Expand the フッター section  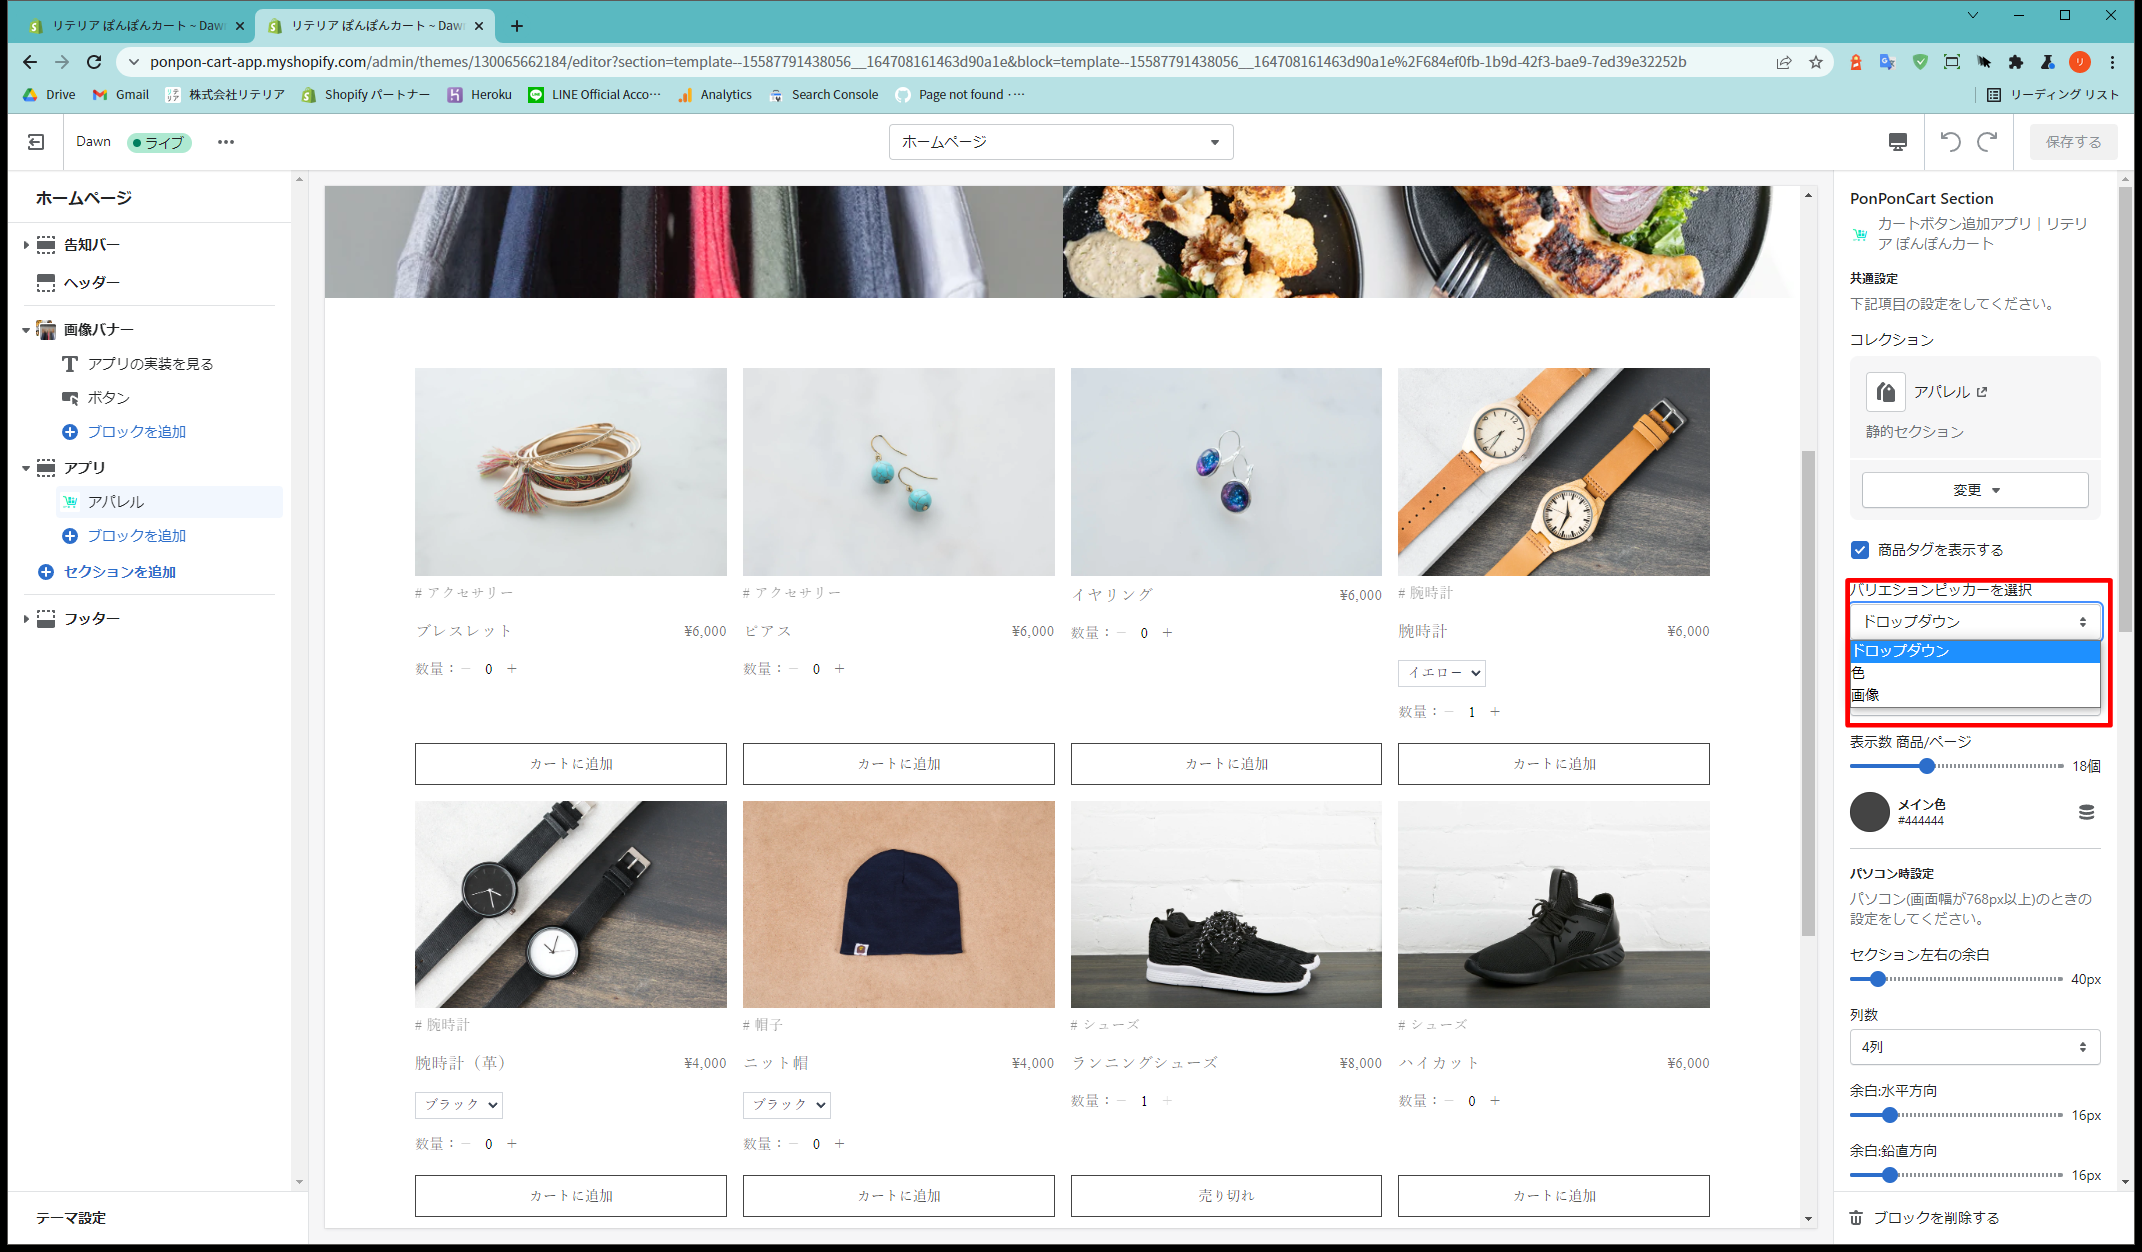[26, 619]
